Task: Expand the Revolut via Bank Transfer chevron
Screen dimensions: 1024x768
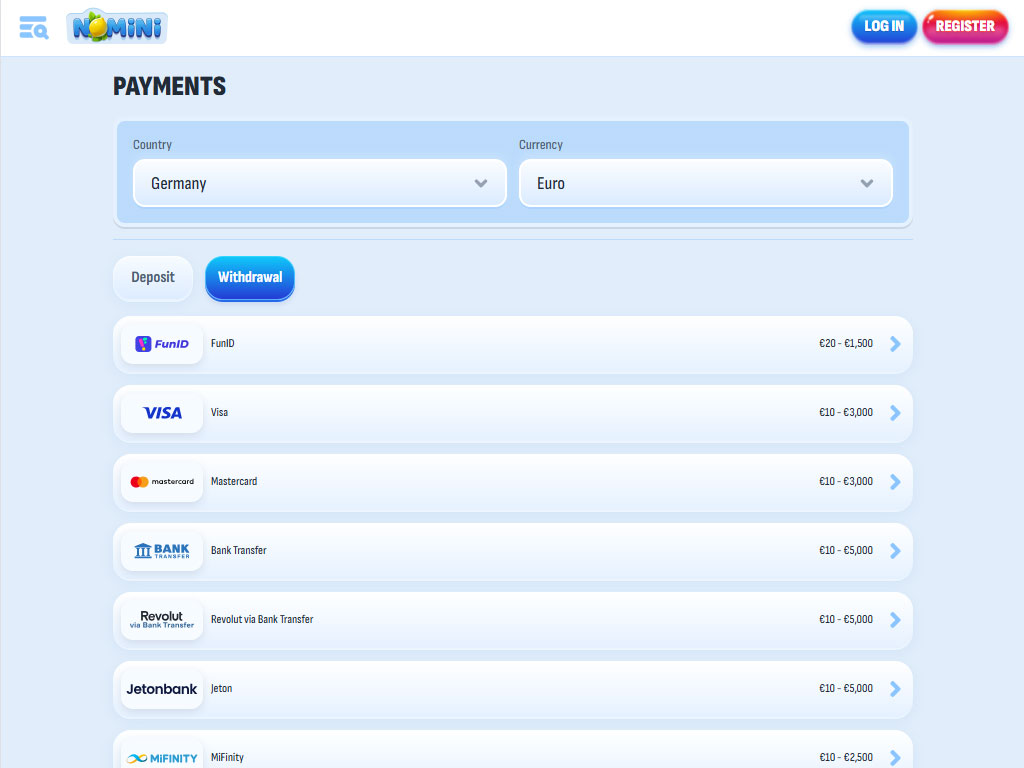Action: click(x=895, y=620)
